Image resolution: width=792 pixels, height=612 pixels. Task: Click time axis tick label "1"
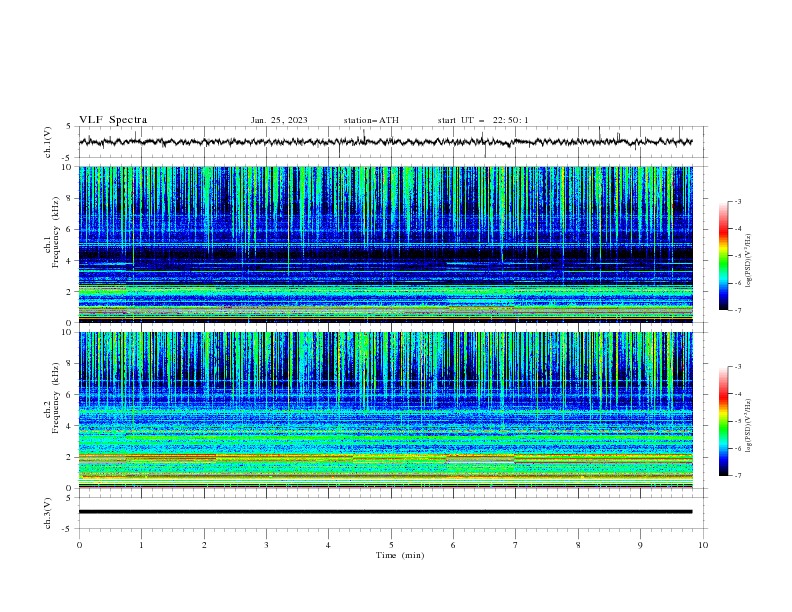[142, 545]
